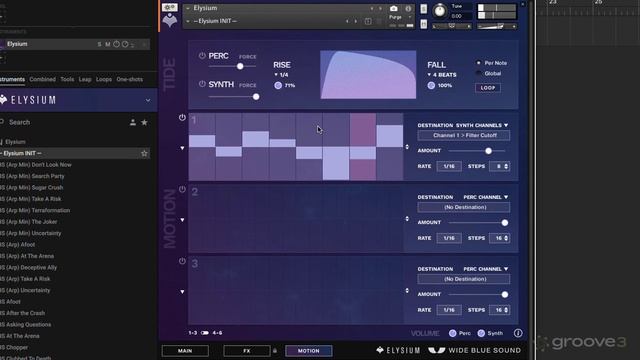Click sequencer 3 randomize arrows icon
640x360 pixels.
(x=407, y=291)
